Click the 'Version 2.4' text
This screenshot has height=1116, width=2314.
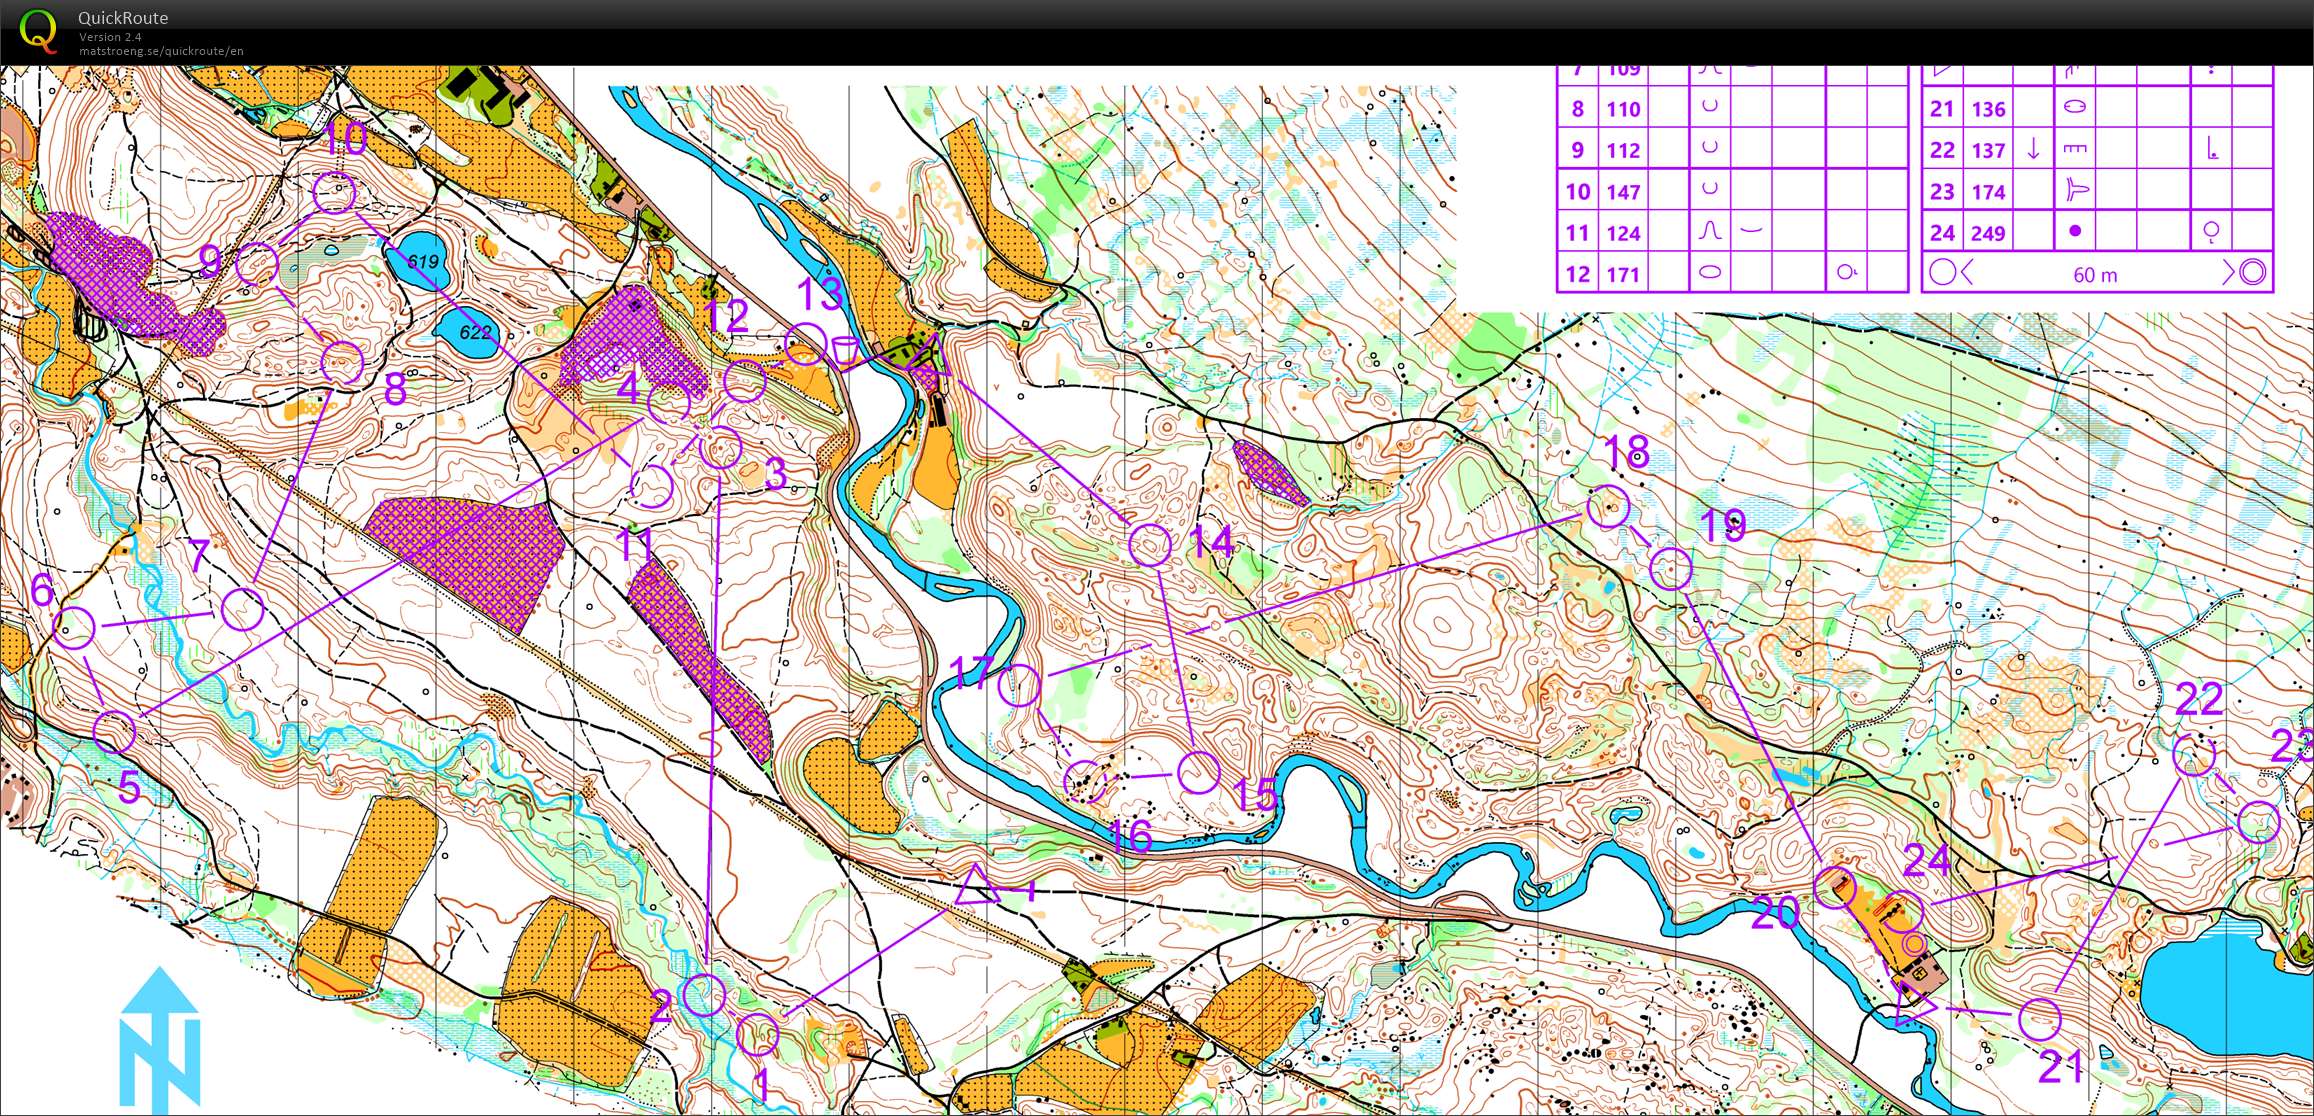(x=110, y=37)
